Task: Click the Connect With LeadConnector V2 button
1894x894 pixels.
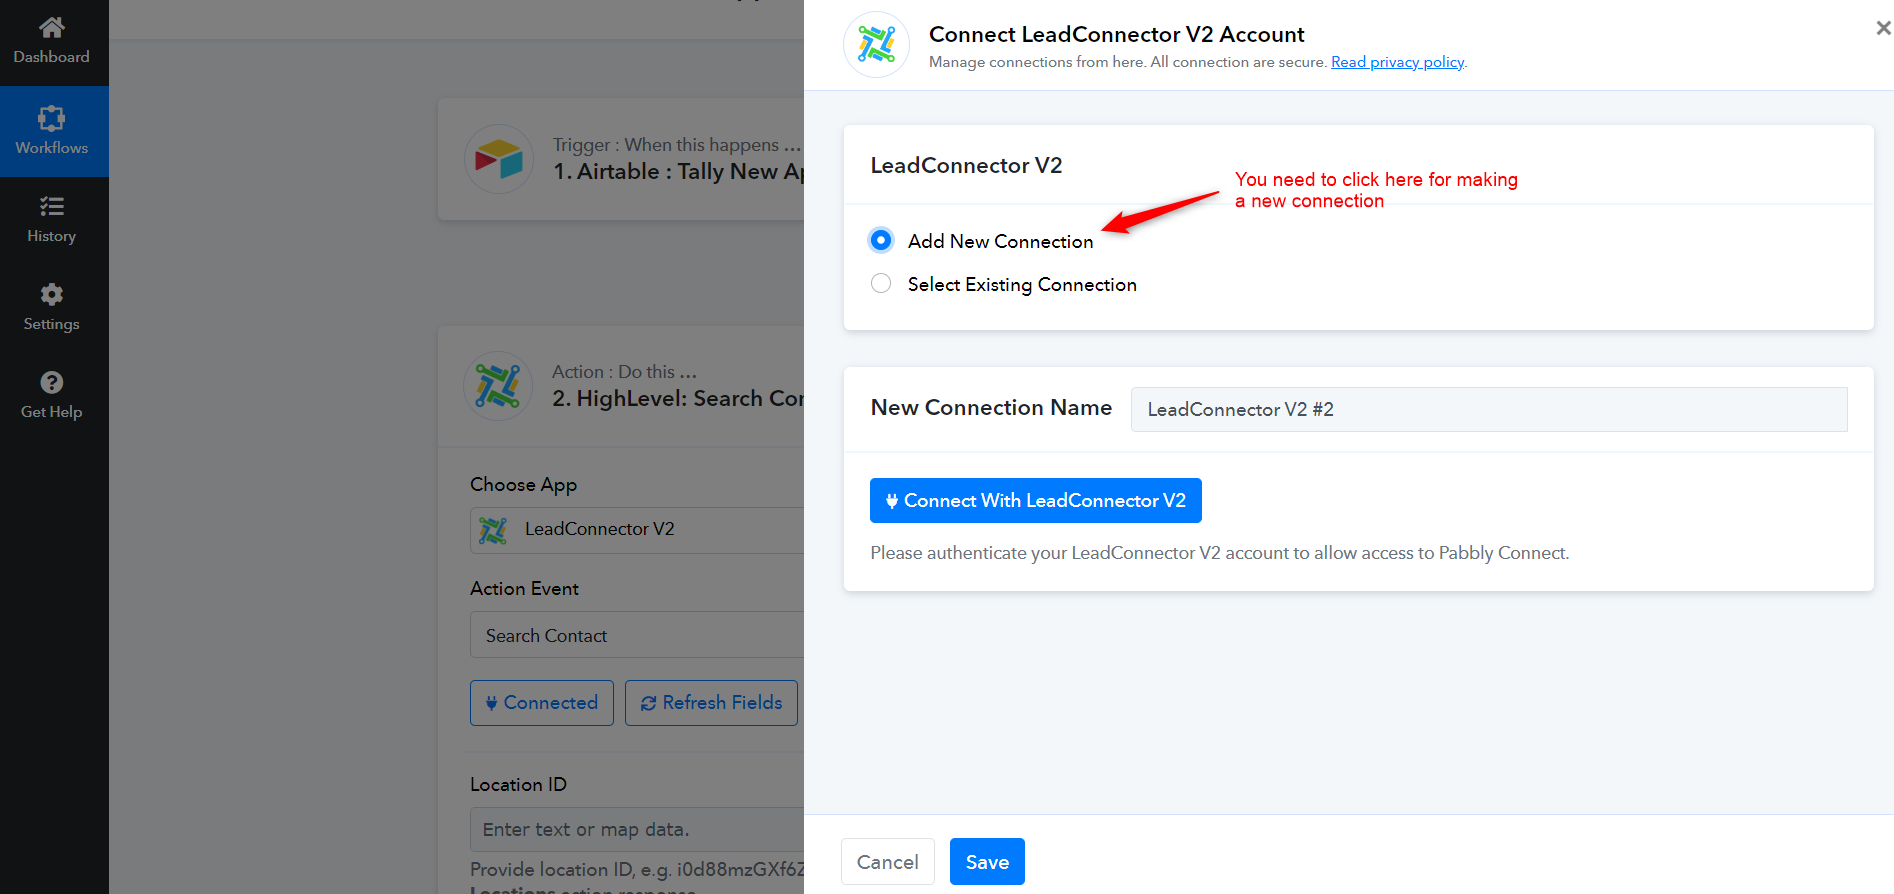Action: pos(1035,500)
